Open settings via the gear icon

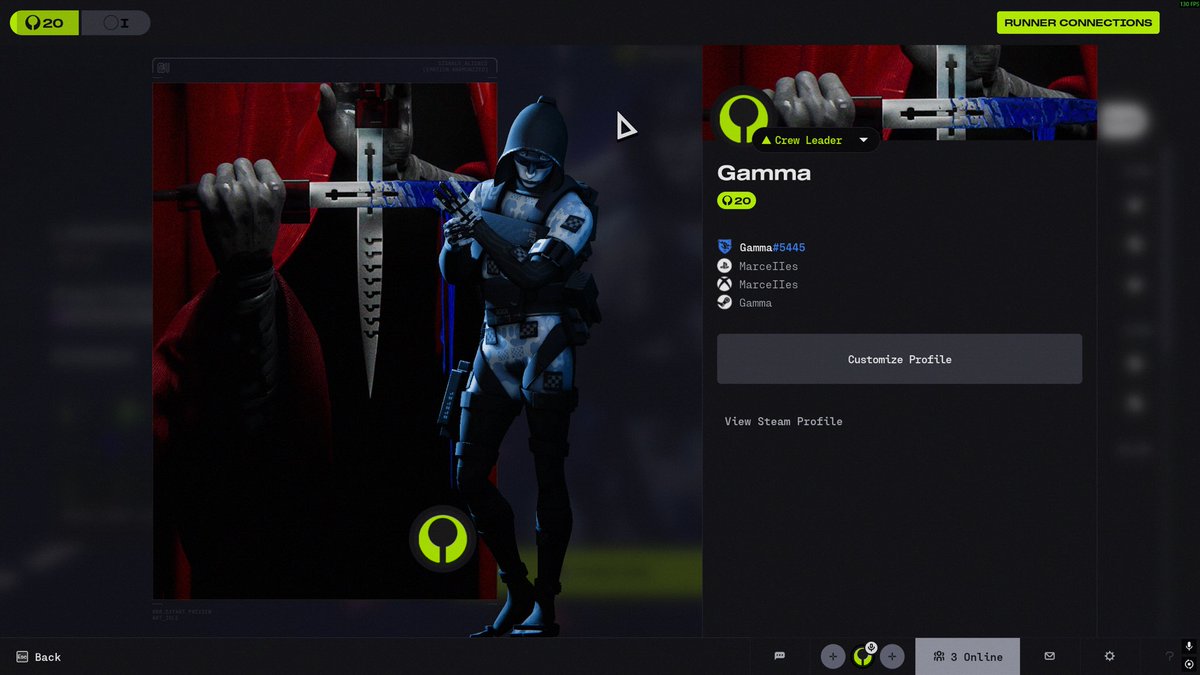[1109, 656]
